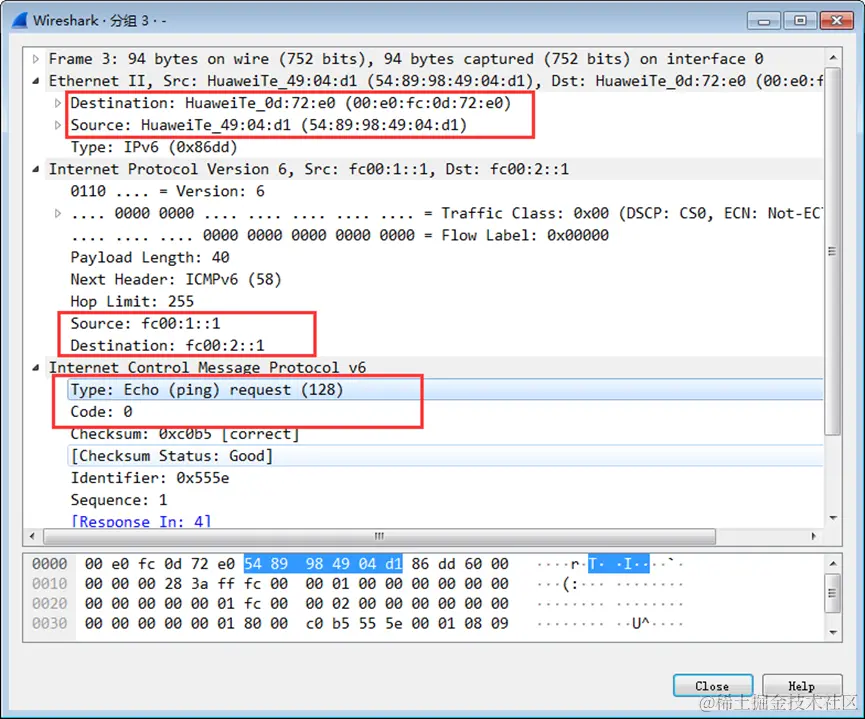
Task: Collapse Internet Control Message Protocol v6 section
Action: (36, 368)
